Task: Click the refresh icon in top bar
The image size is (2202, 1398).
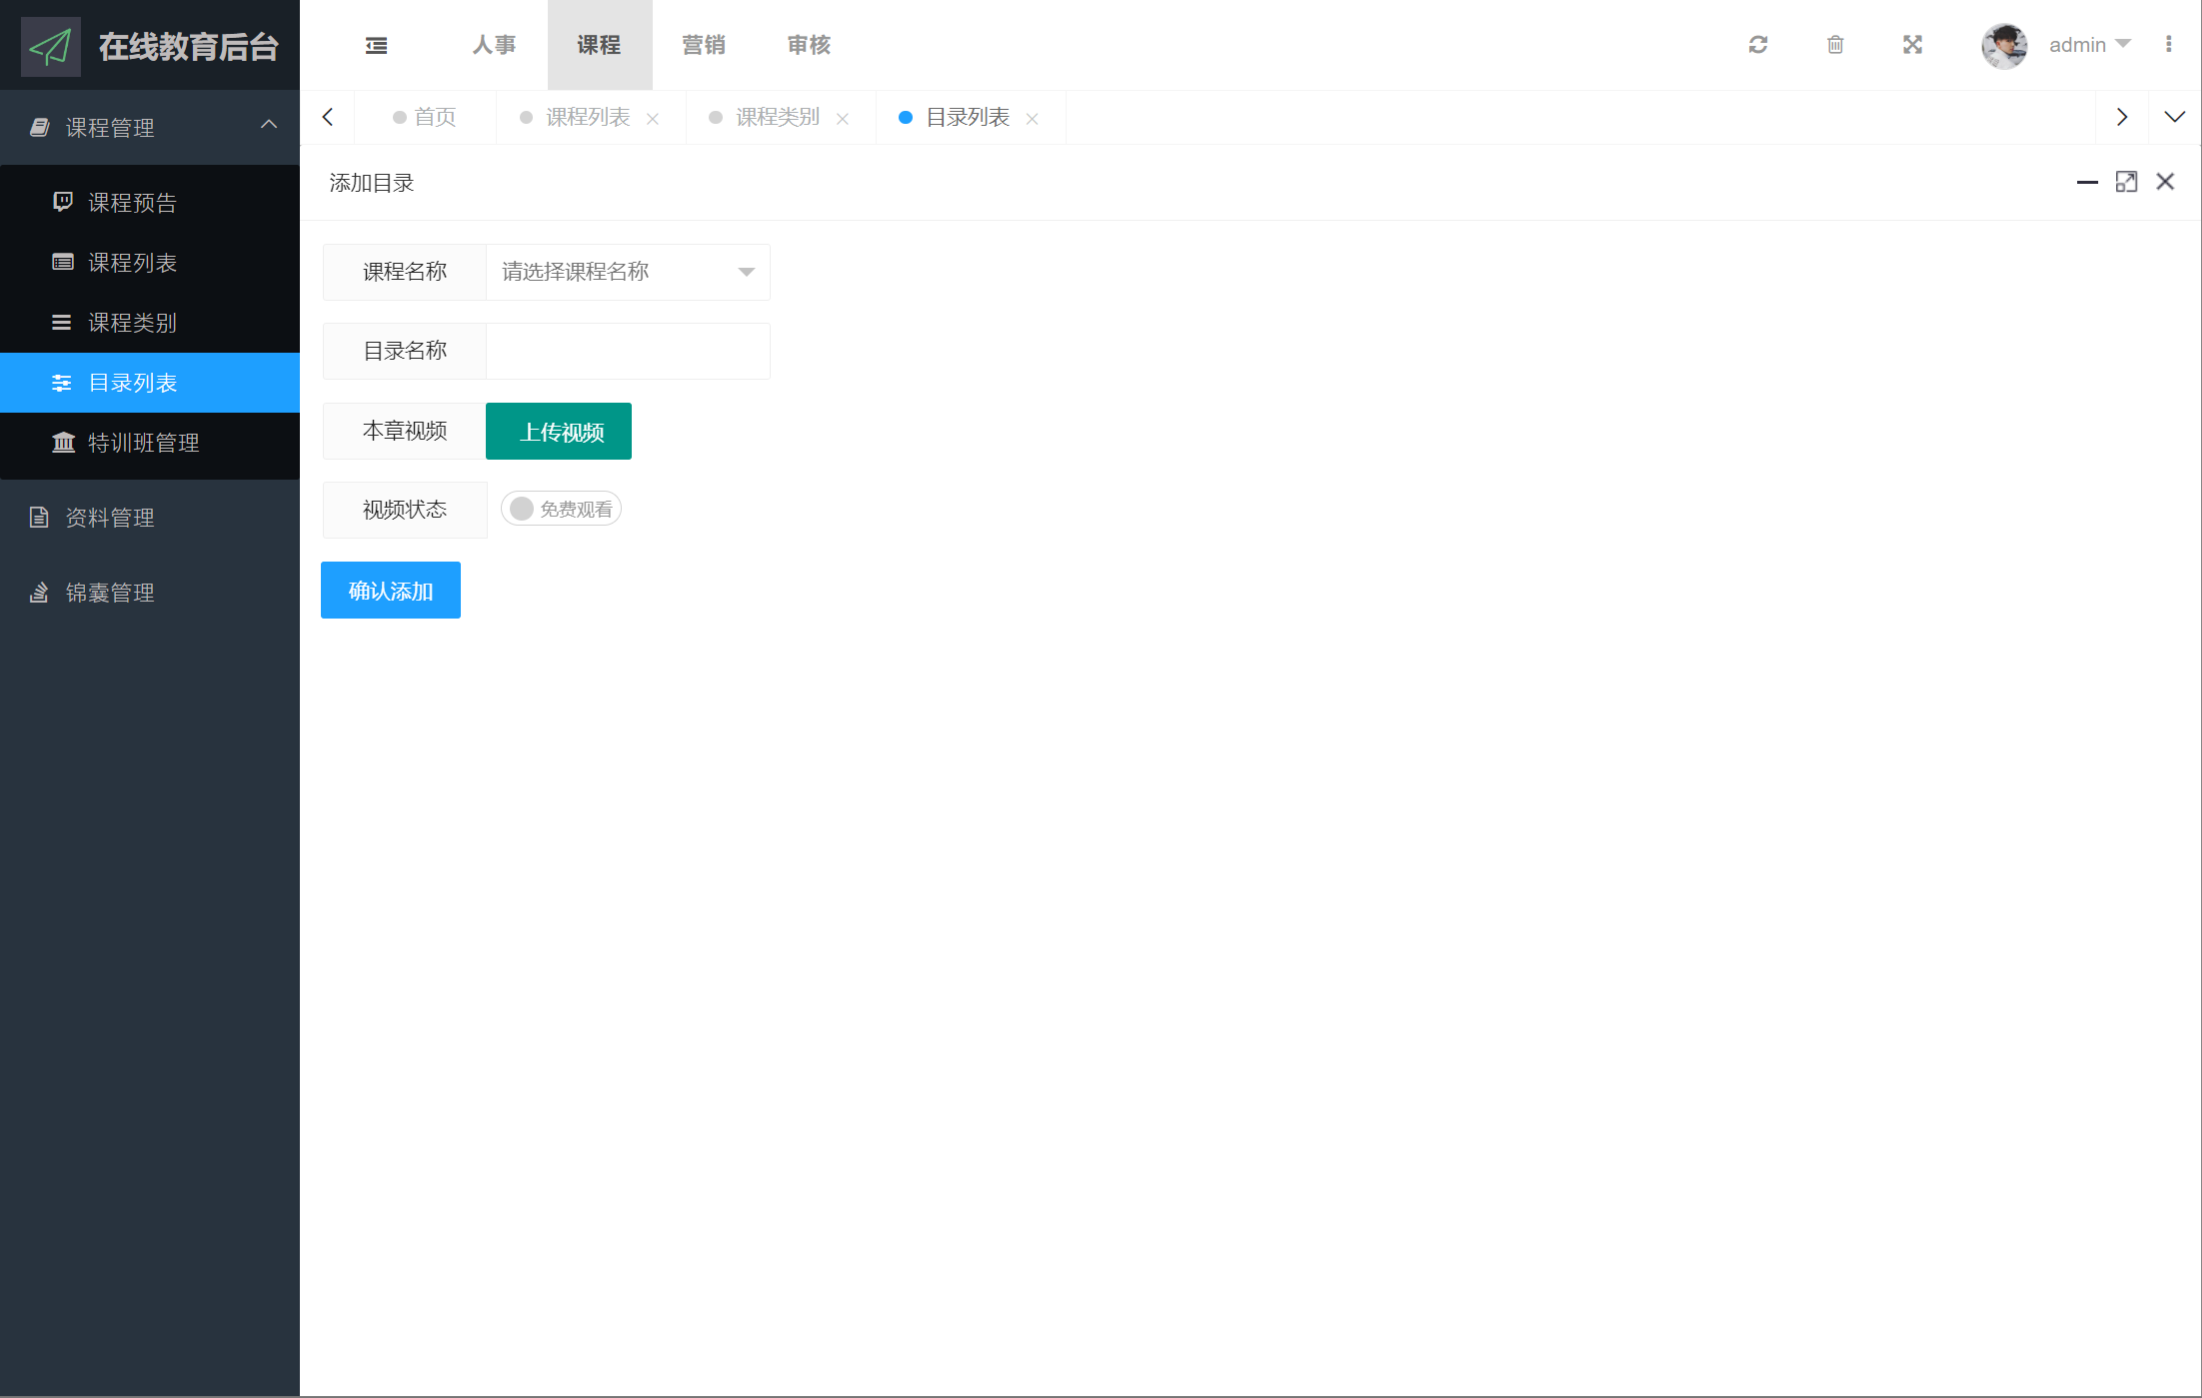Action: (1758, 45)
